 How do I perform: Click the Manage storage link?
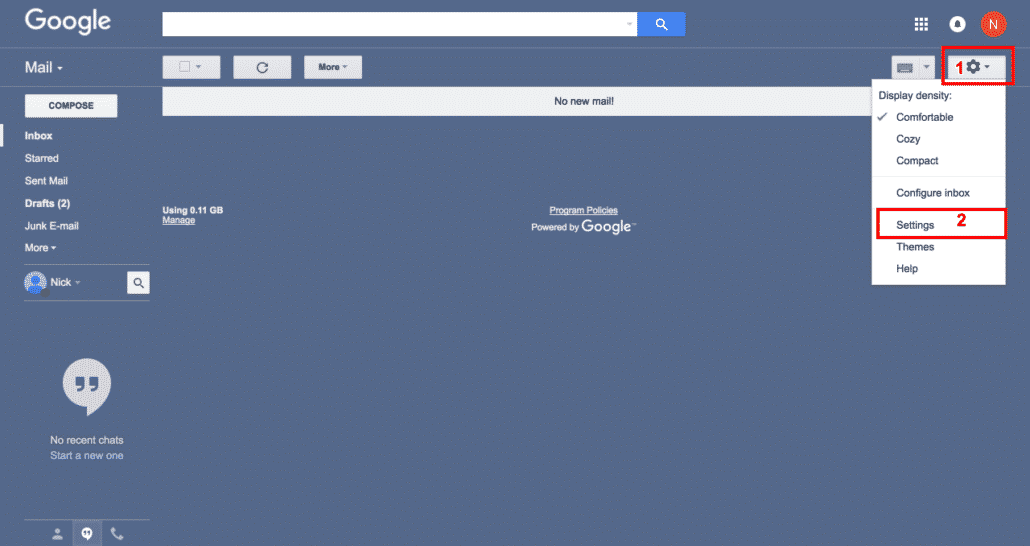coord(179,220)
